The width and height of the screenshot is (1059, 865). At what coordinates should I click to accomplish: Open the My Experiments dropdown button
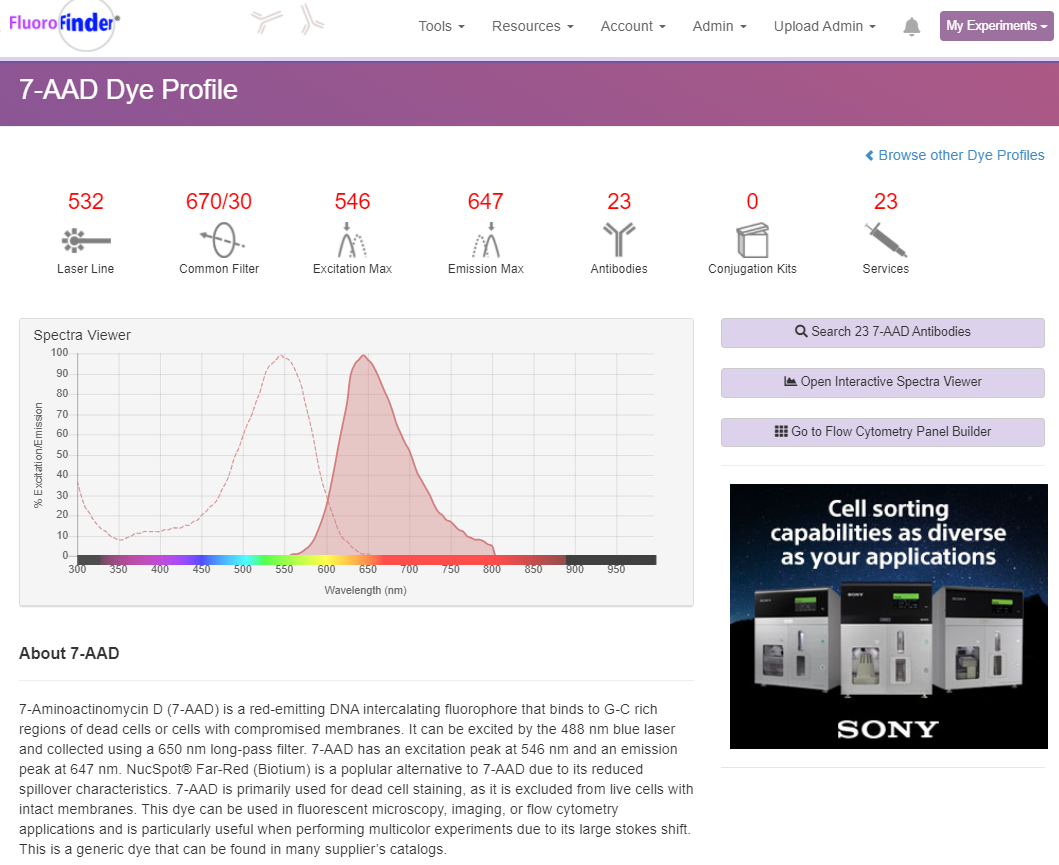click(996, 26)
